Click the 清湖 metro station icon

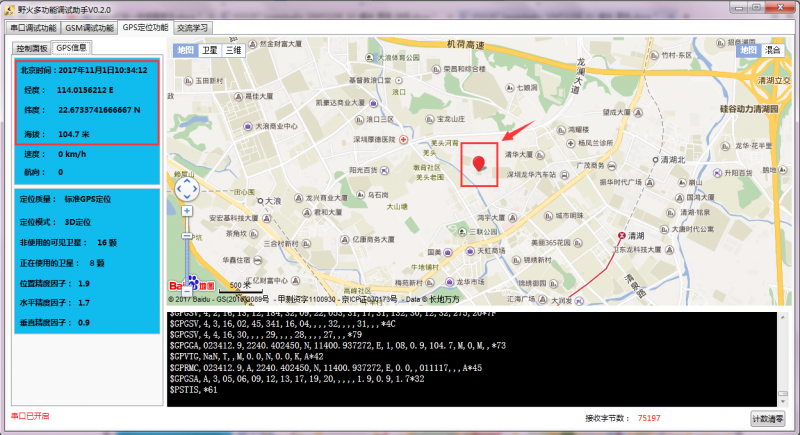click(621, 236)
